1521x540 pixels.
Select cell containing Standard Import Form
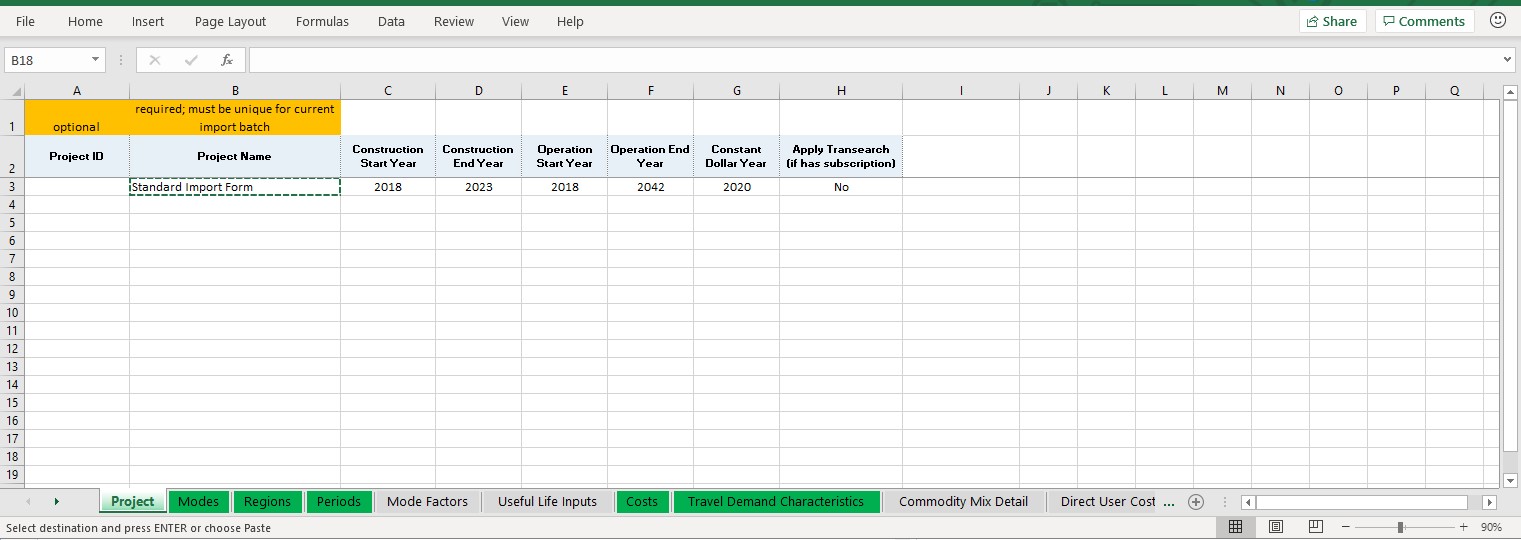pos(235,187)
